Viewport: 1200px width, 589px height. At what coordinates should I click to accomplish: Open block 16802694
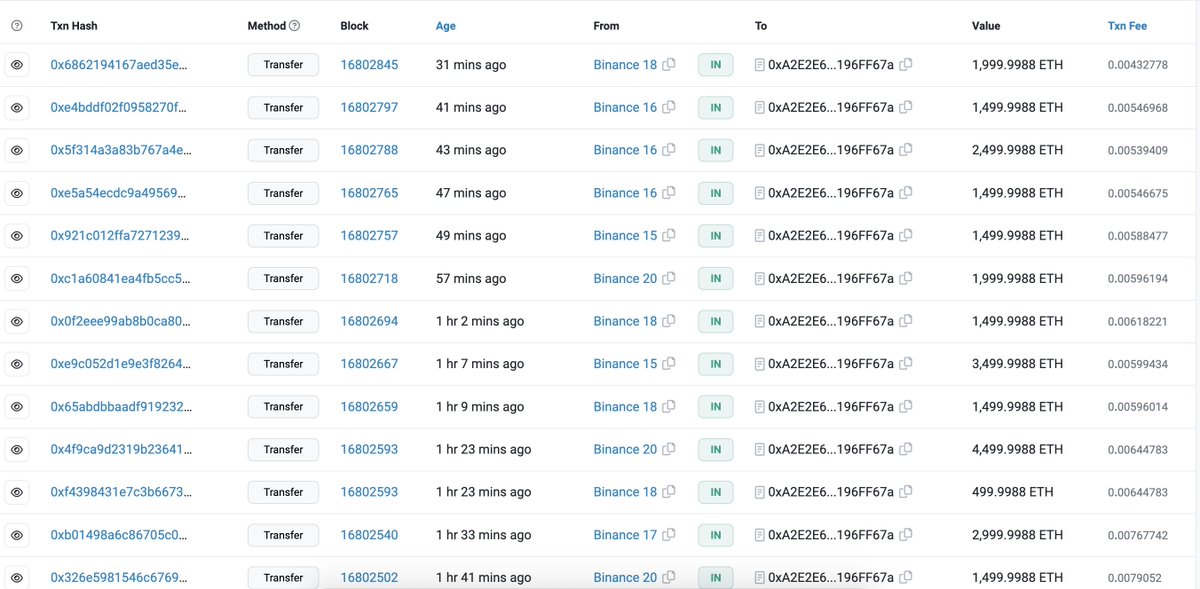[x=369, y=321]
